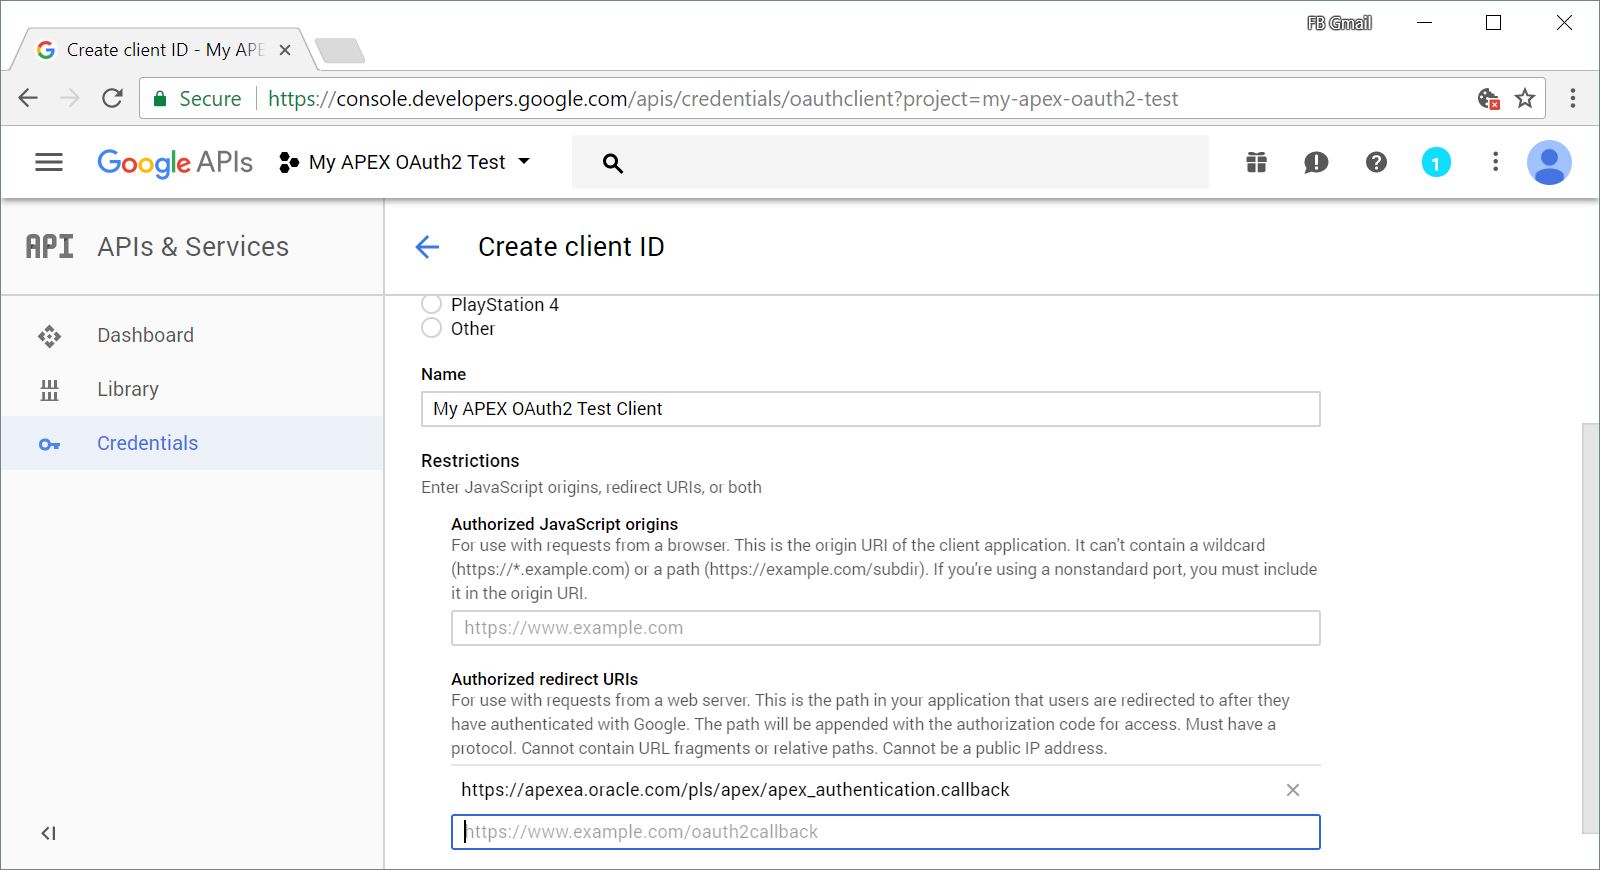Click the console search bar
This screenshot has height=870, width=1600.
pos(890,162)
